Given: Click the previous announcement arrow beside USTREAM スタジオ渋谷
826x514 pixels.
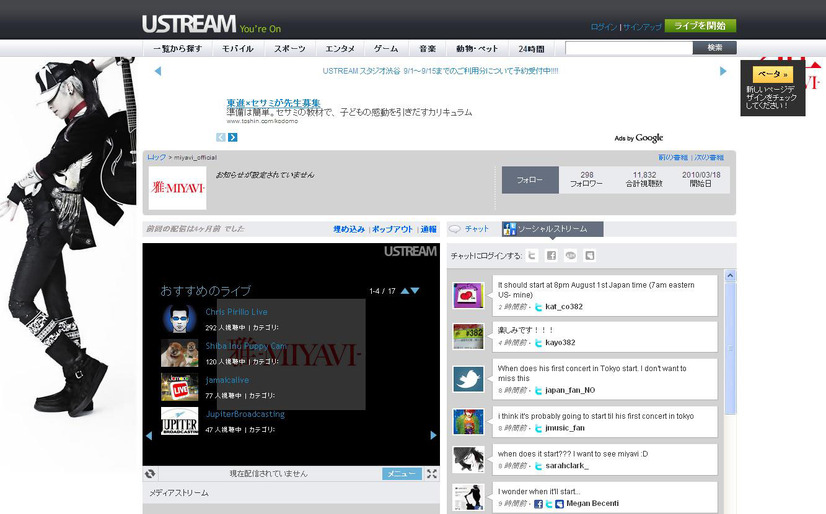Looking at the screenshot, I should (158, 71).
